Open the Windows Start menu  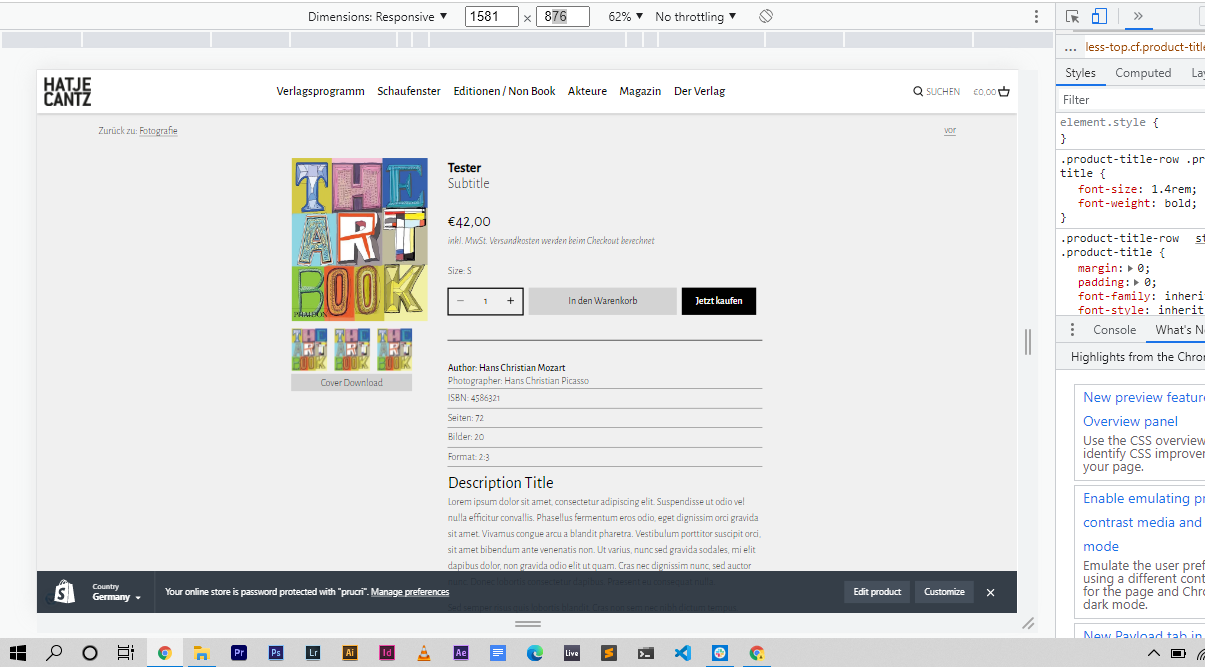(18, 653)
